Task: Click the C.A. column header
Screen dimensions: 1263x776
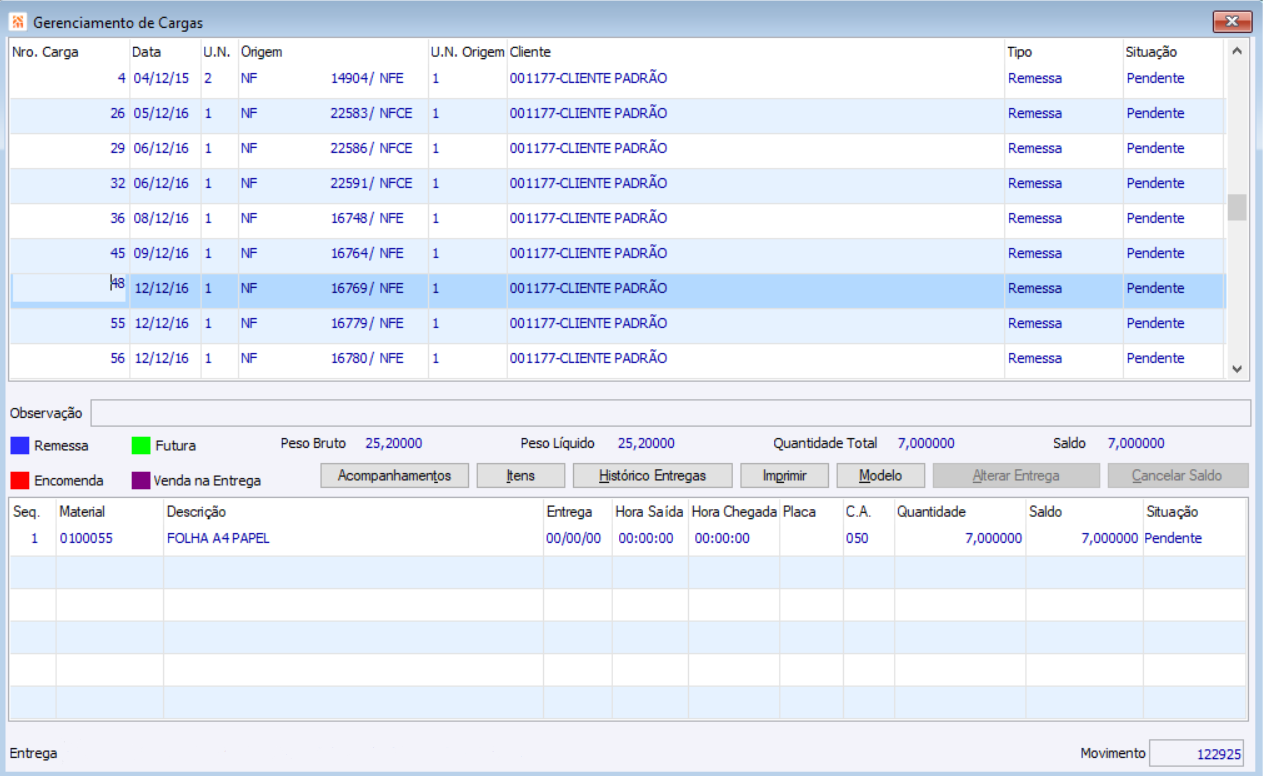Action: pyautogui.click(x=858, y=511)
